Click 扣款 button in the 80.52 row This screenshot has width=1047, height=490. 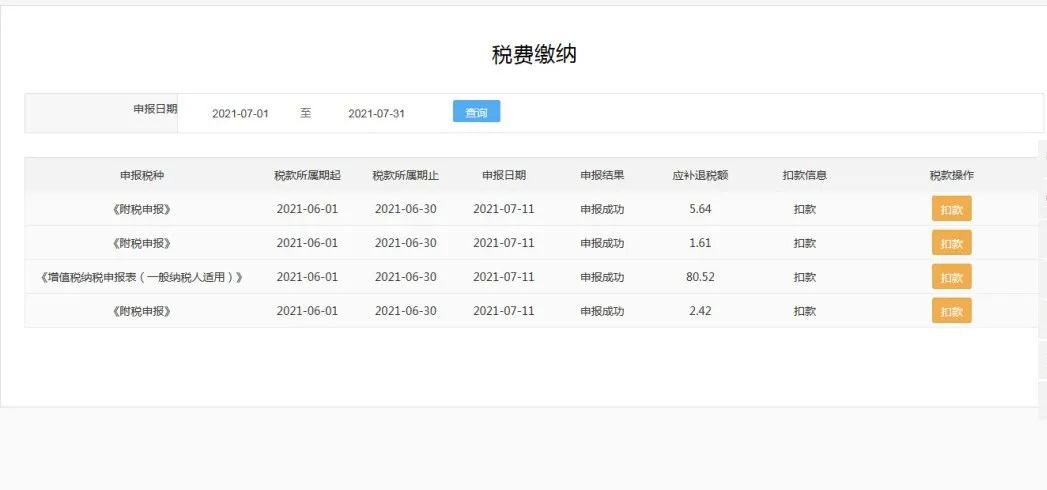tap(952, 277)
